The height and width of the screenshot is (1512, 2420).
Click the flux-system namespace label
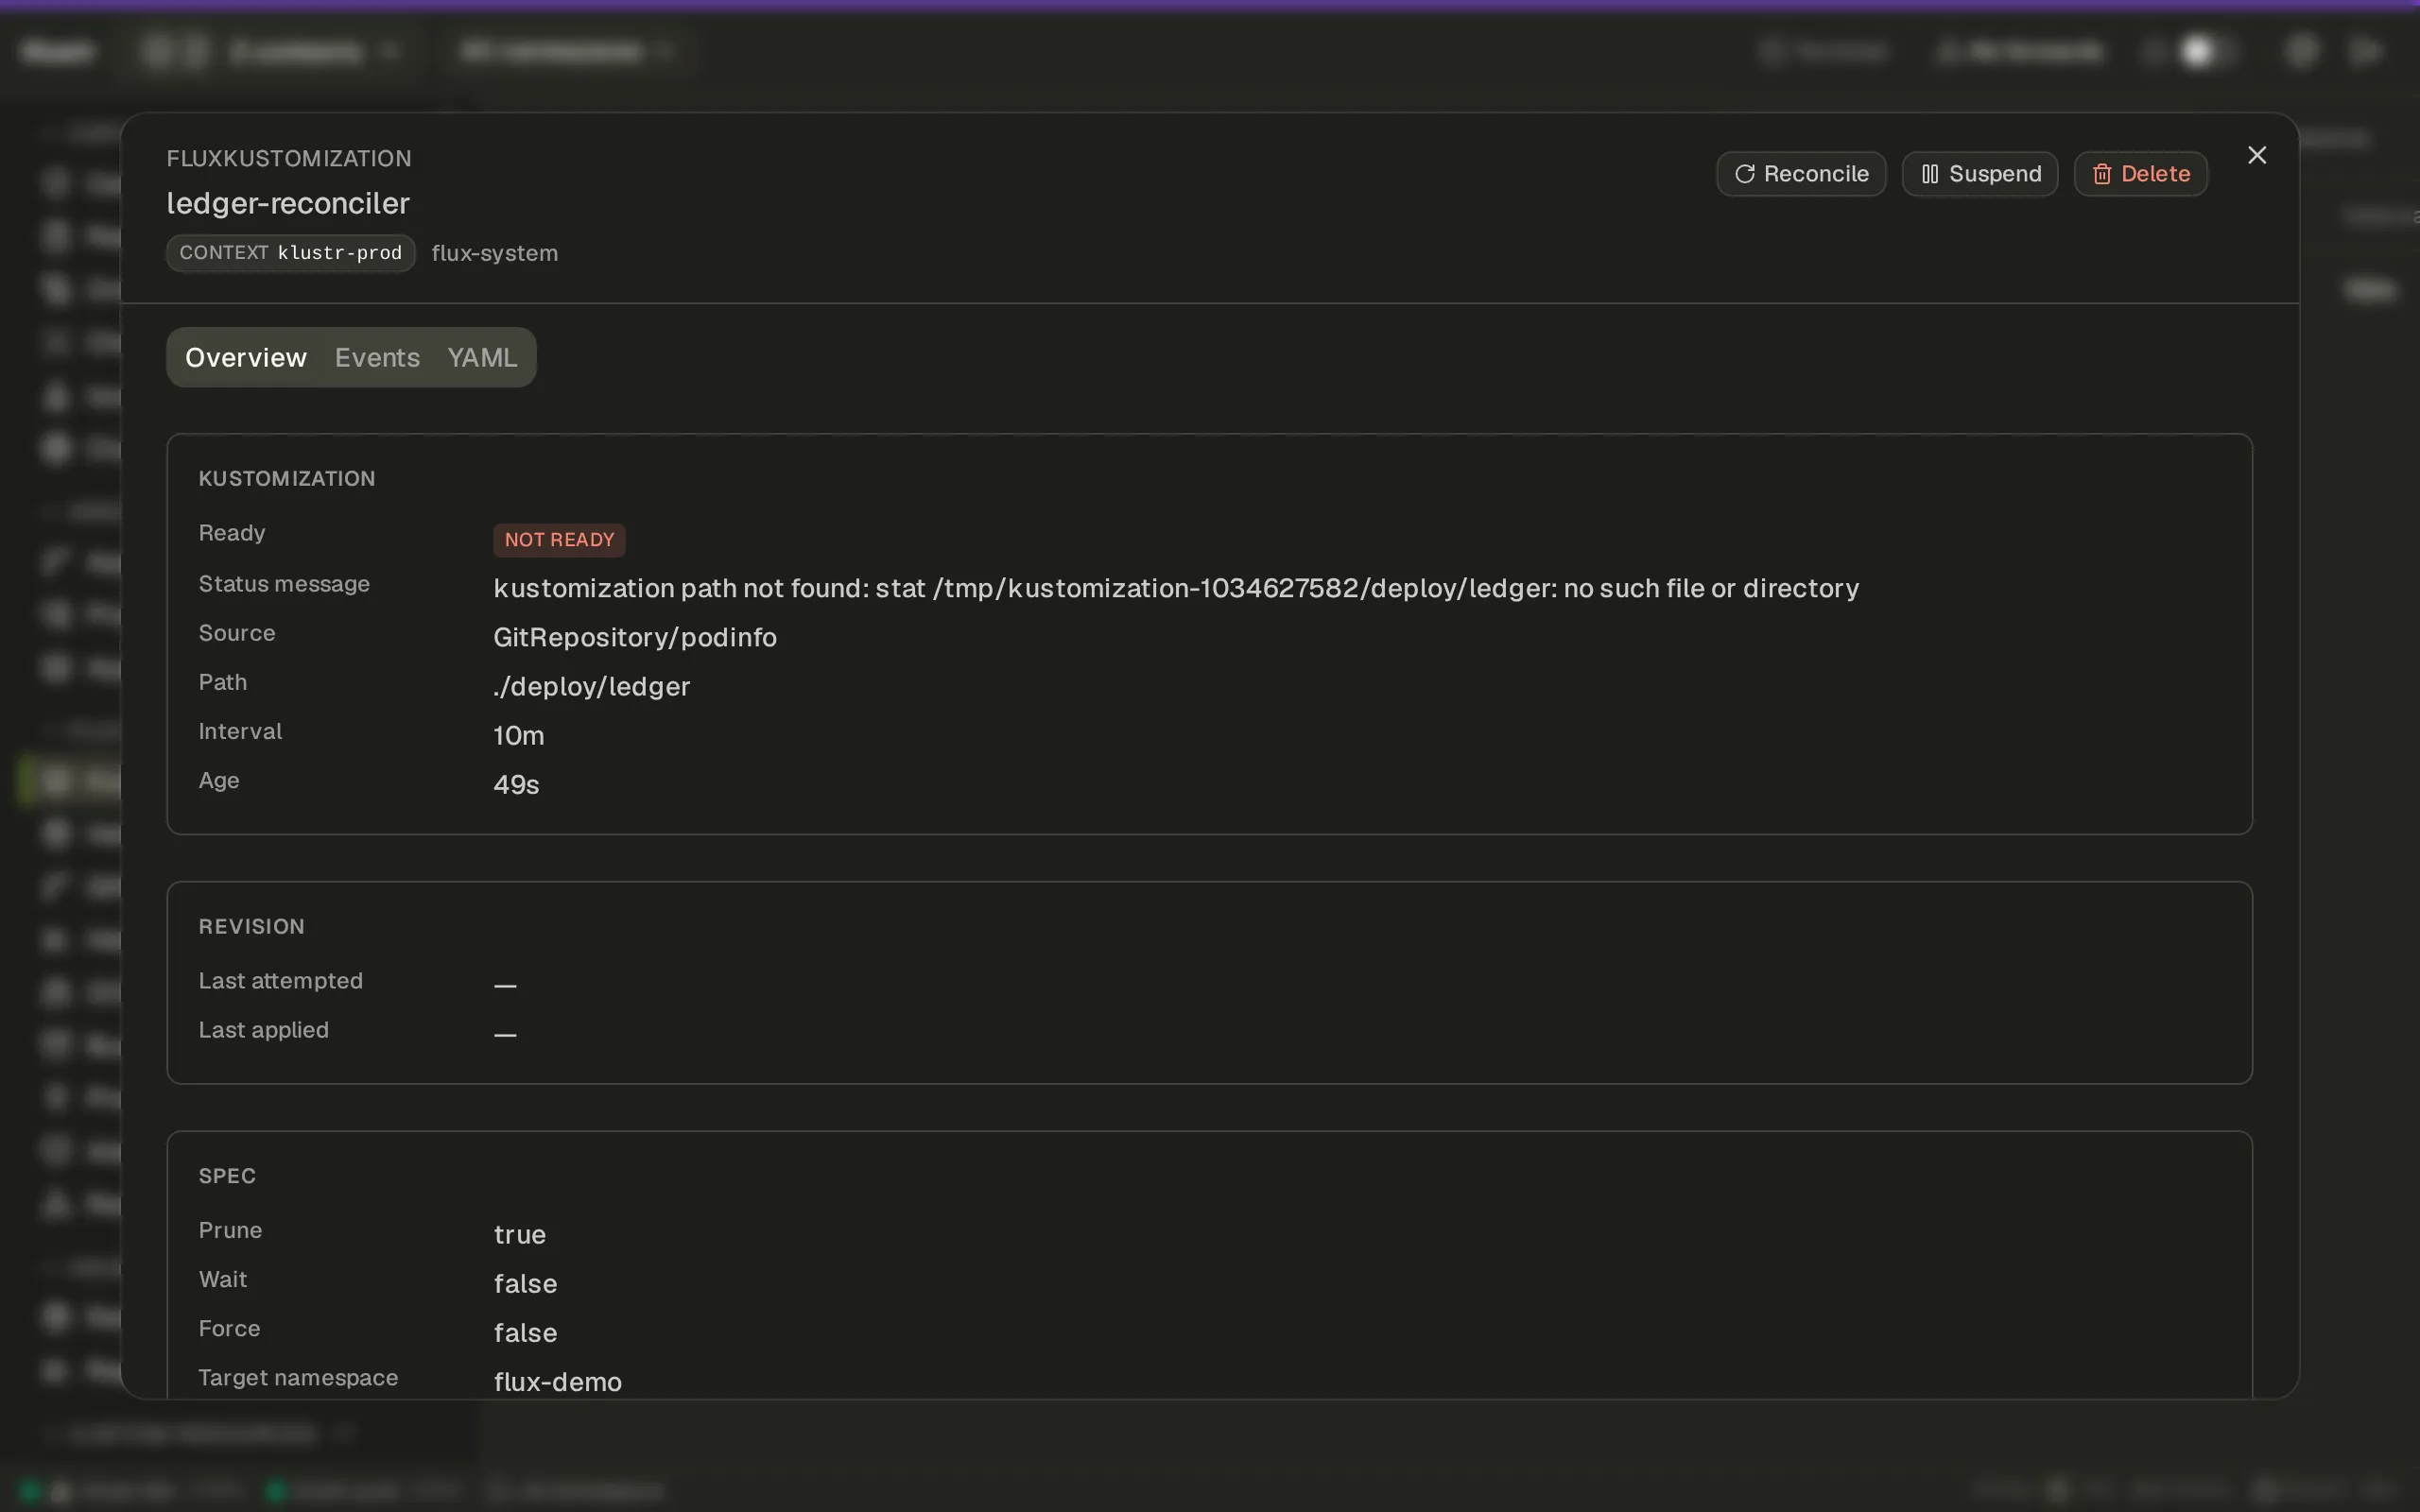coord(495,253)
